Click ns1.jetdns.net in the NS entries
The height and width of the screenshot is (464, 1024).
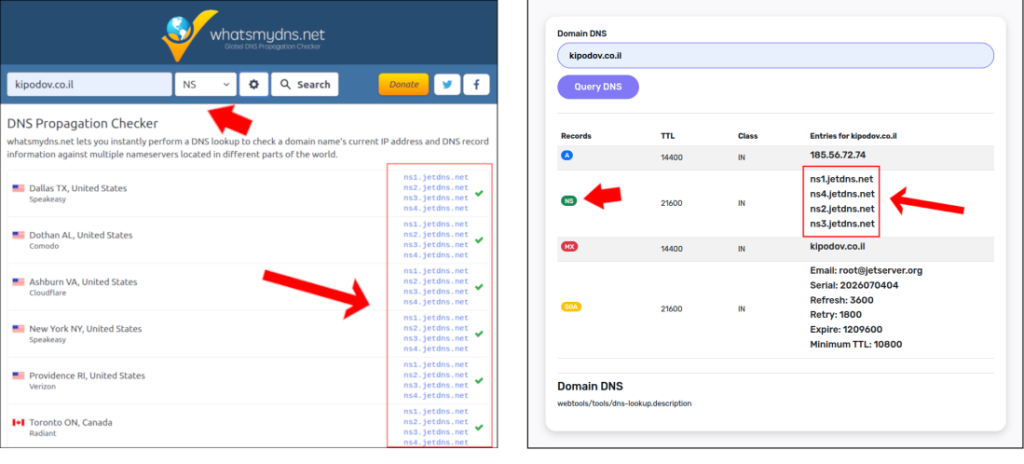click(x=842, y=178)
